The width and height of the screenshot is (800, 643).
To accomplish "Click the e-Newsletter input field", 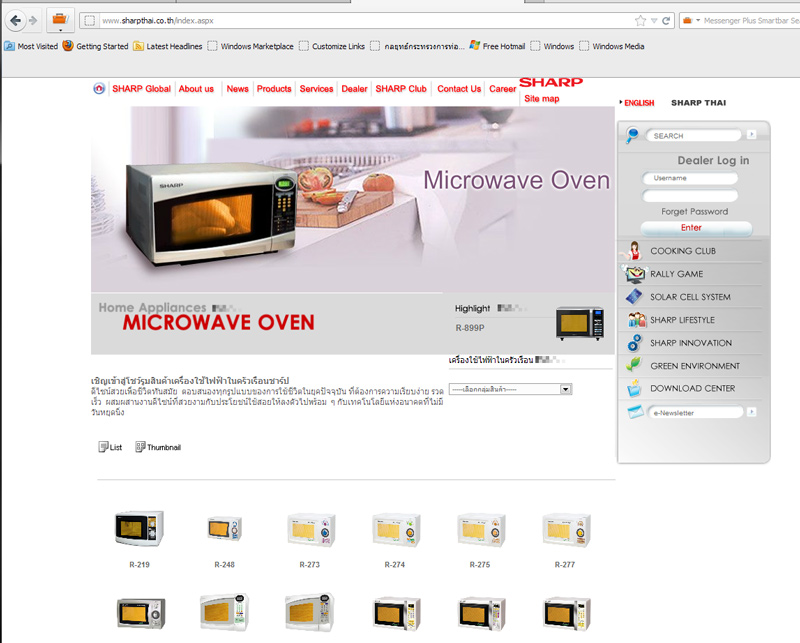I will [695, 412].
